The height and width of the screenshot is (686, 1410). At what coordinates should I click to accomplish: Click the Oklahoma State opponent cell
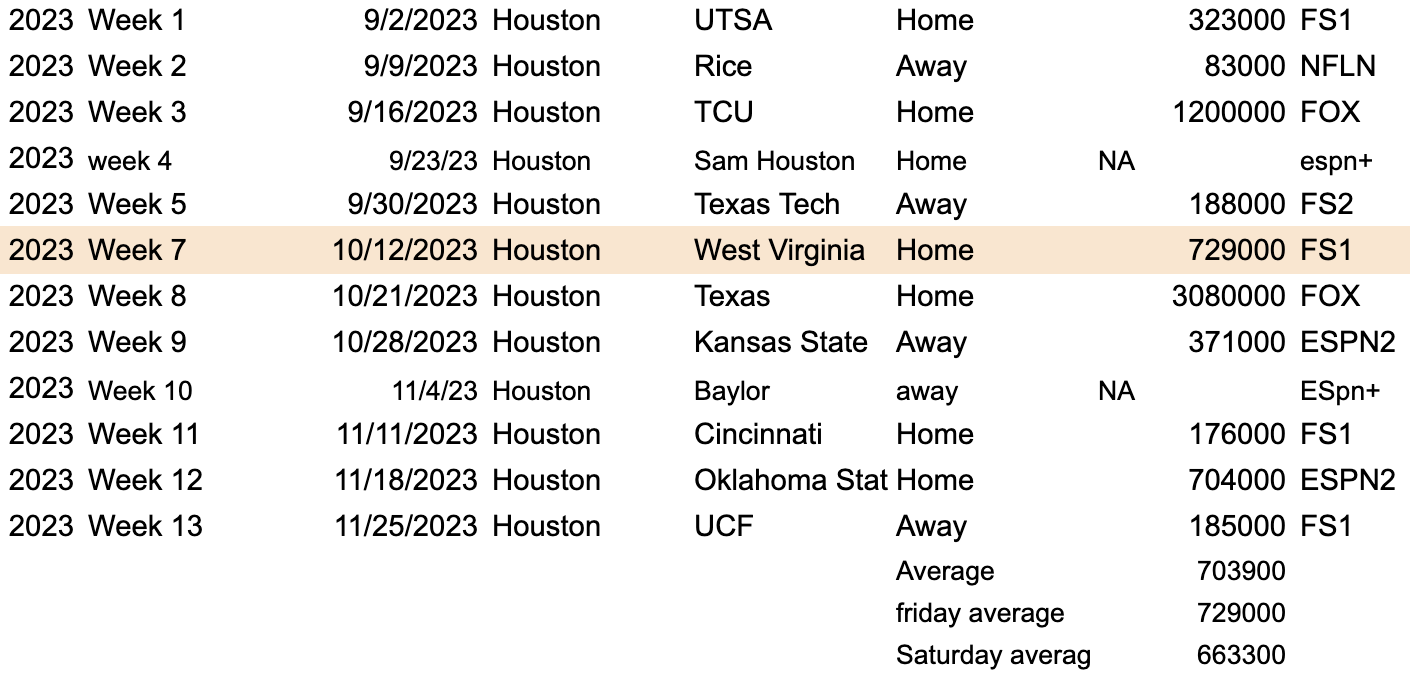pos(790,480)
